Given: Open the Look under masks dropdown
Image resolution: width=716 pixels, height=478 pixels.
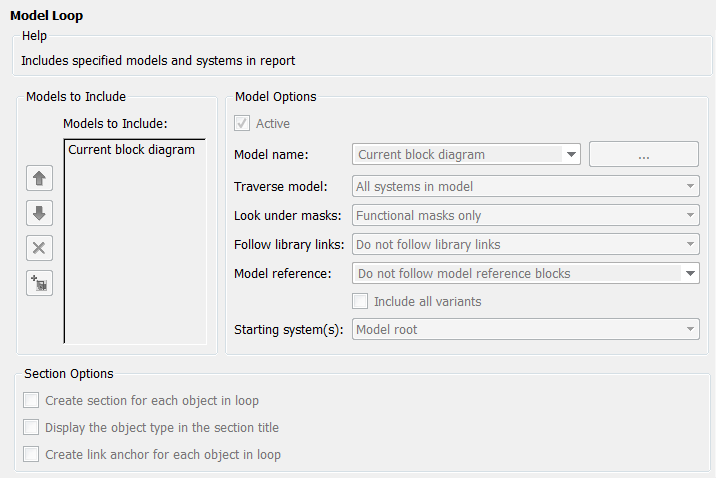Looking at the screenshot, I should 691,215.
